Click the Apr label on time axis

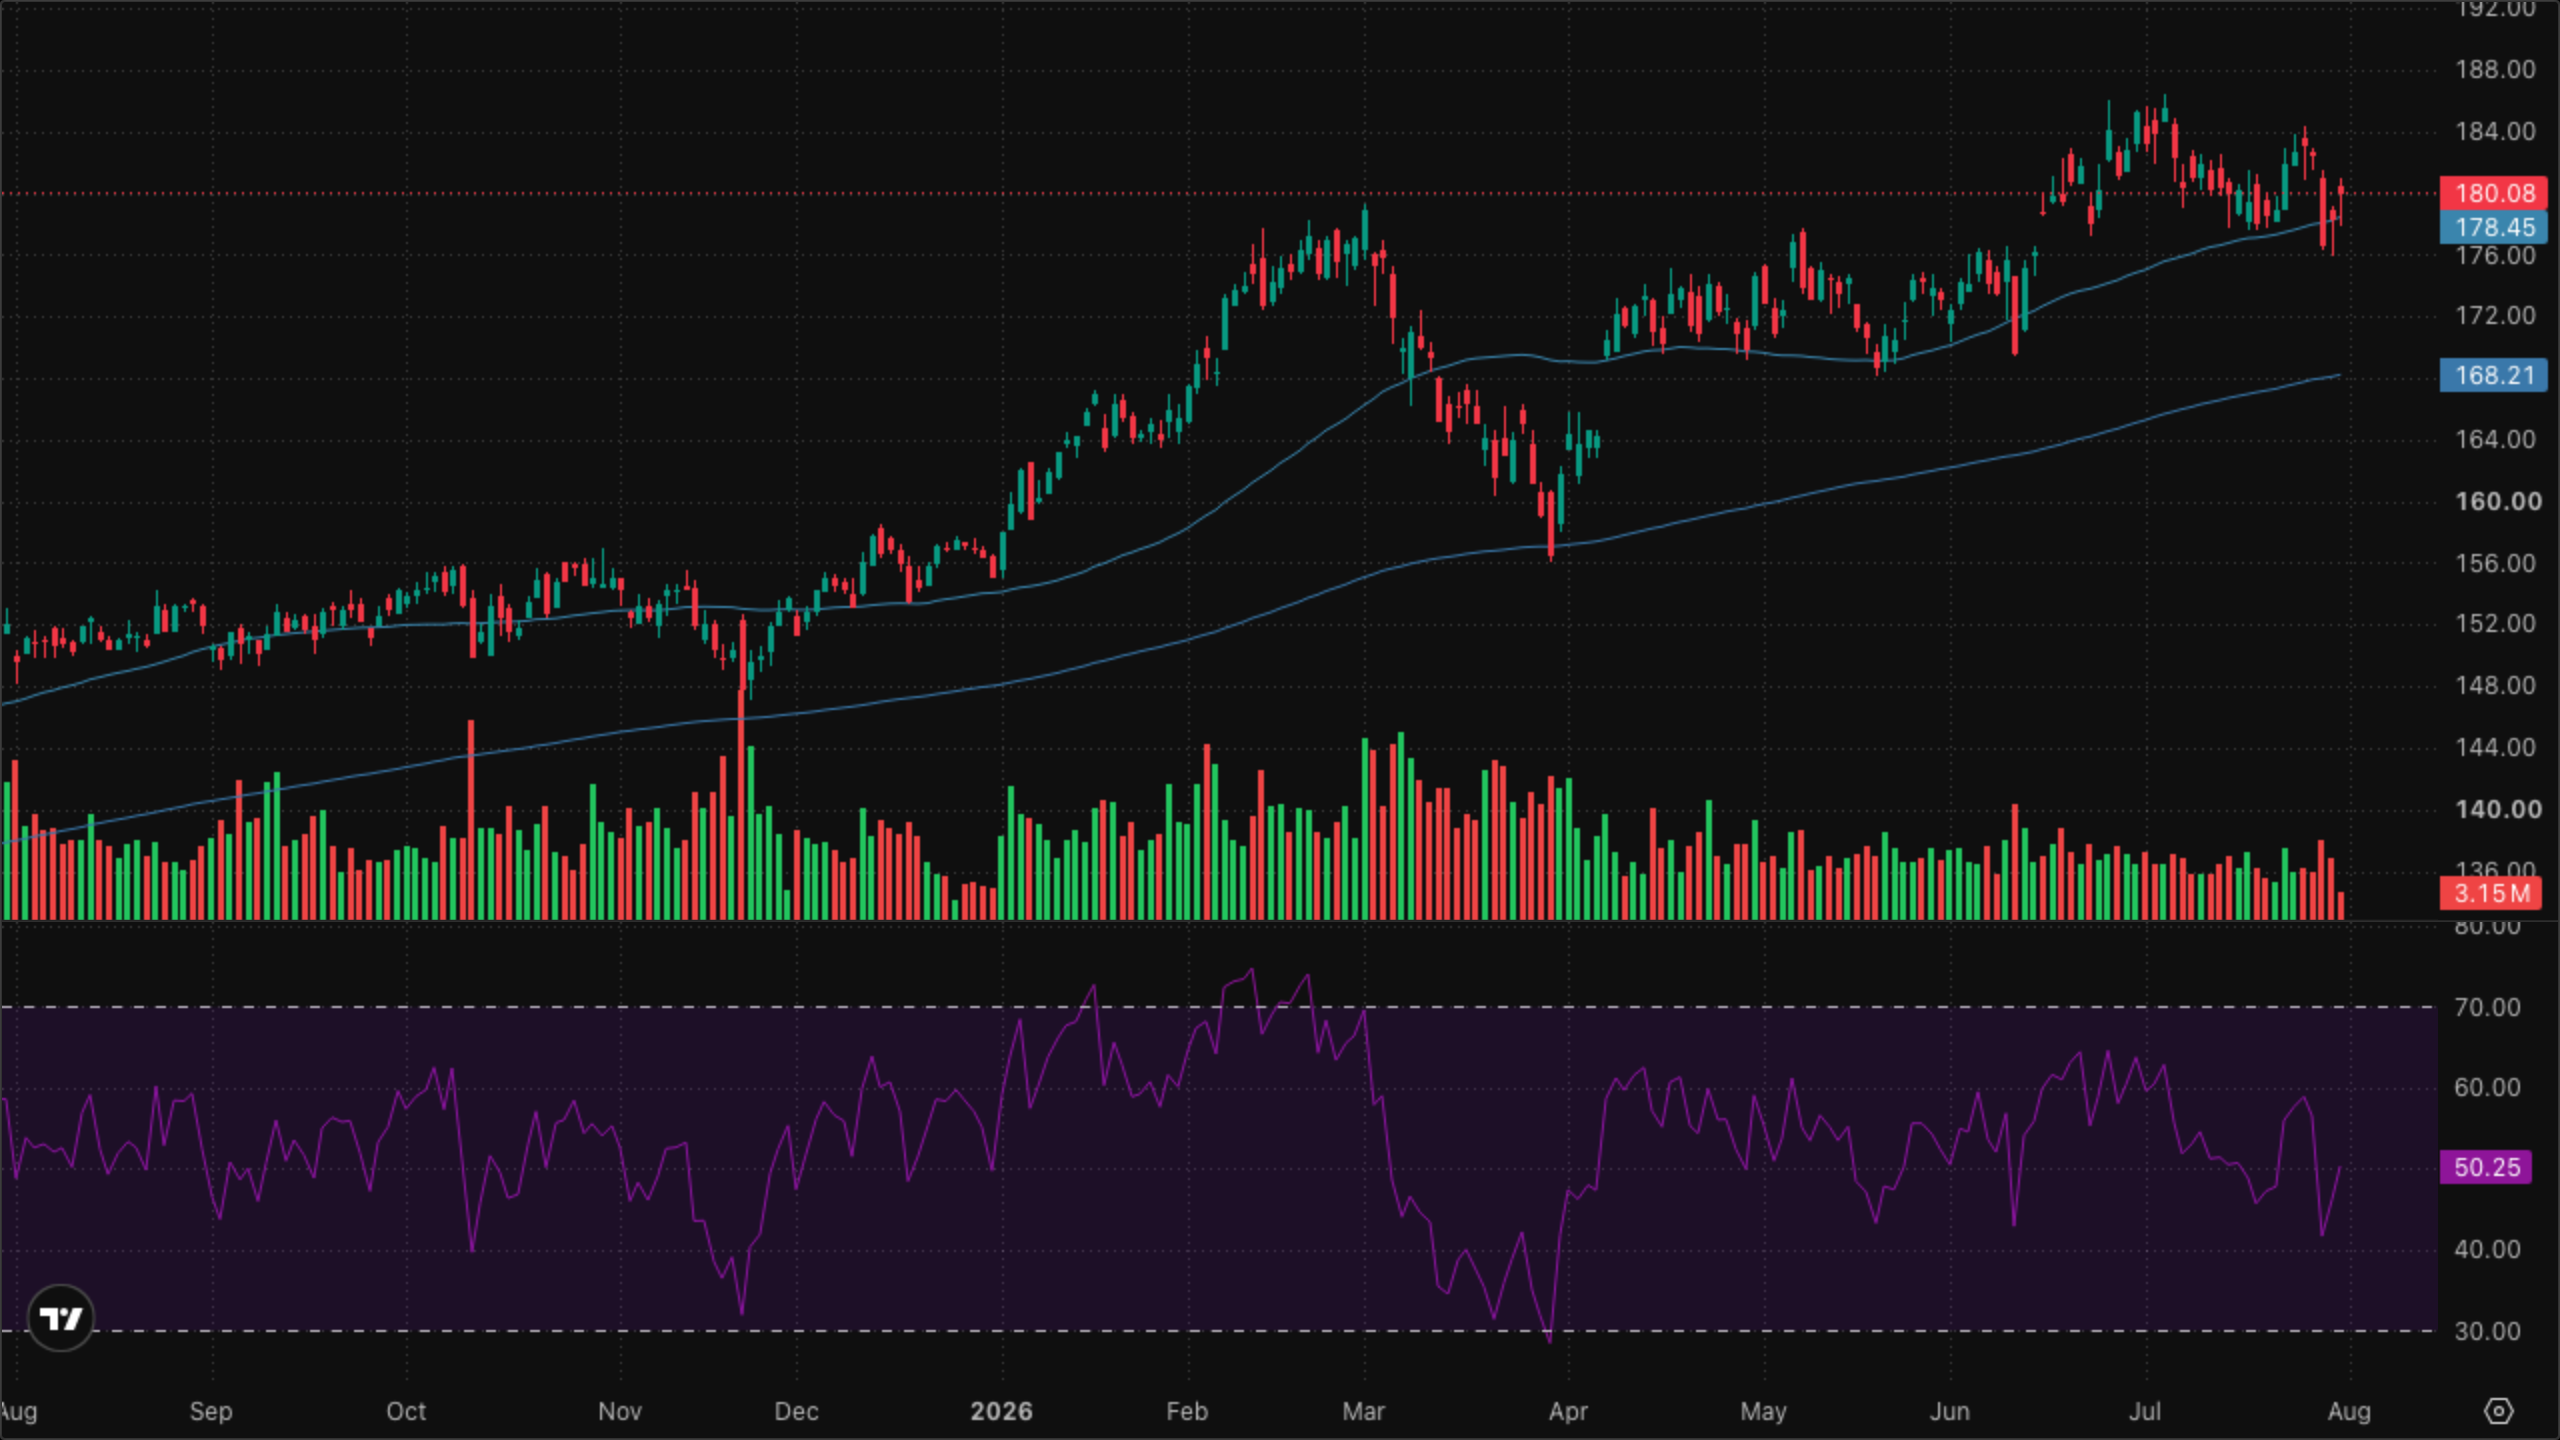[1568, 1411]
